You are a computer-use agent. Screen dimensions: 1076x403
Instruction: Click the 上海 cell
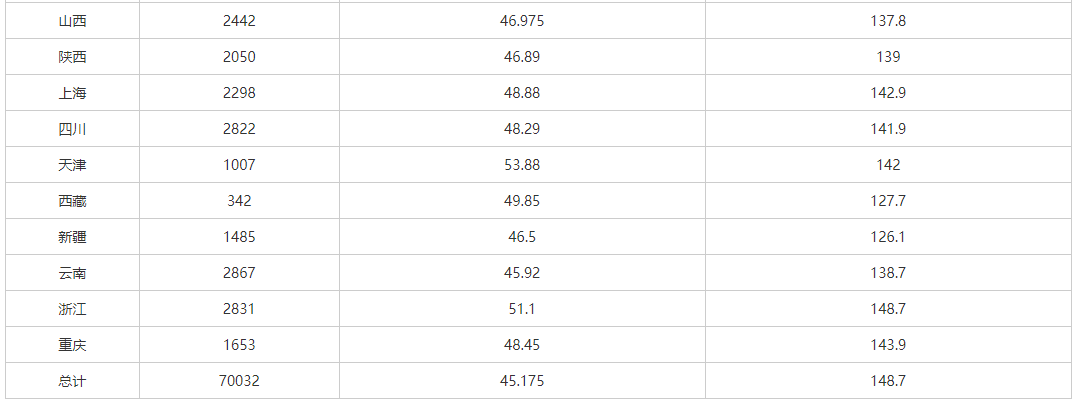[x=72, y=93]
